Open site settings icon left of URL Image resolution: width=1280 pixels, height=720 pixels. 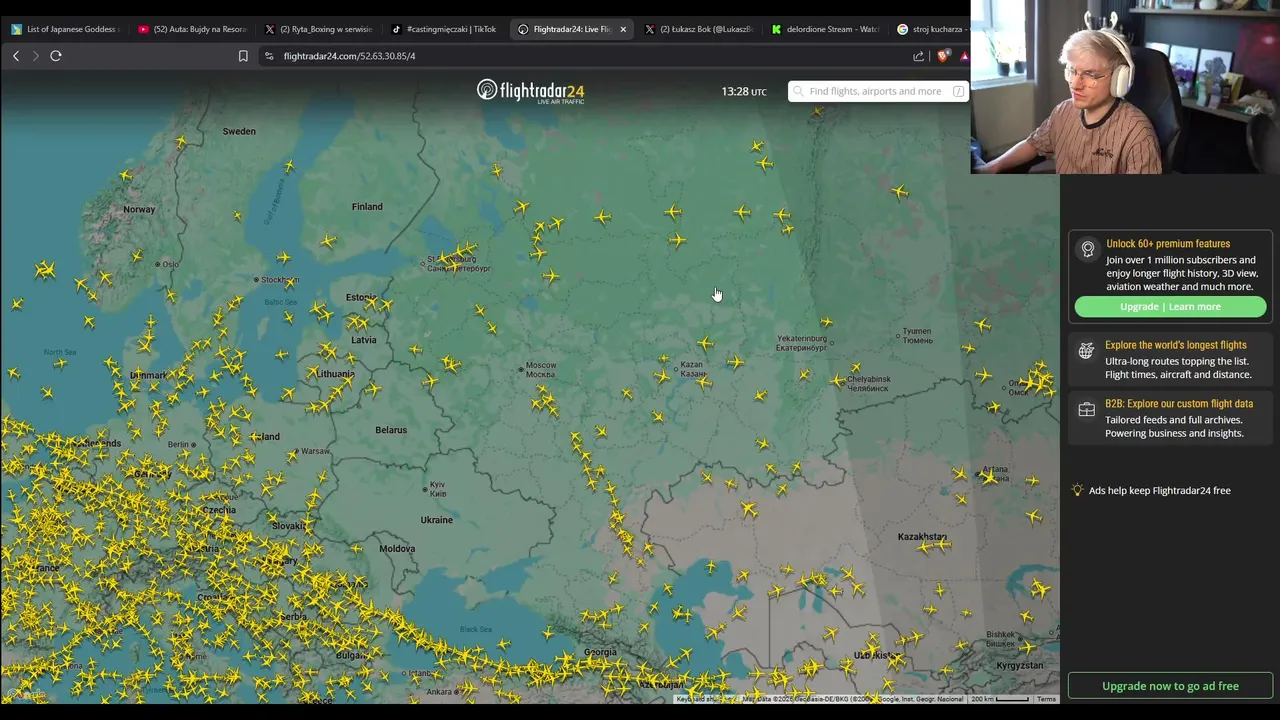[269, 56]
